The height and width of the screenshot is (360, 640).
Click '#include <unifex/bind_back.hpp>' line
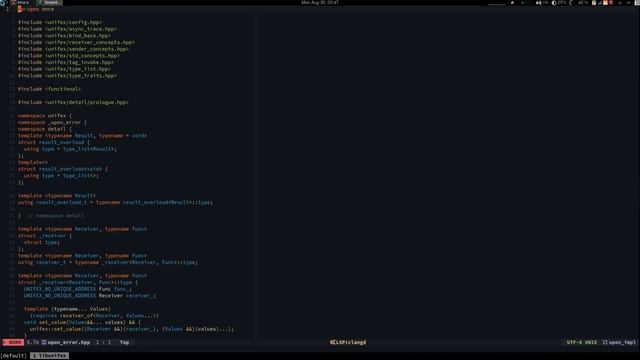point(64,36)
